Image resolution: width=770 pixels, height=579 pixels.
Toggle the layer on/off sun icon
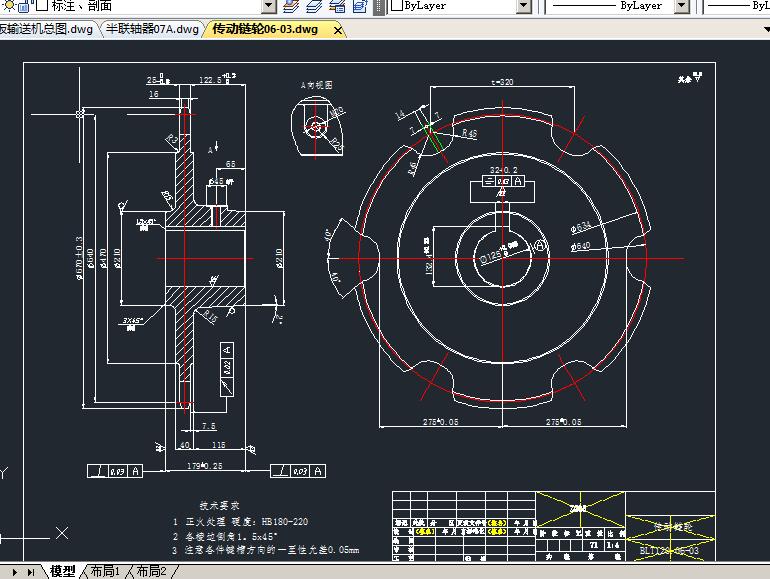pos(9,5)
